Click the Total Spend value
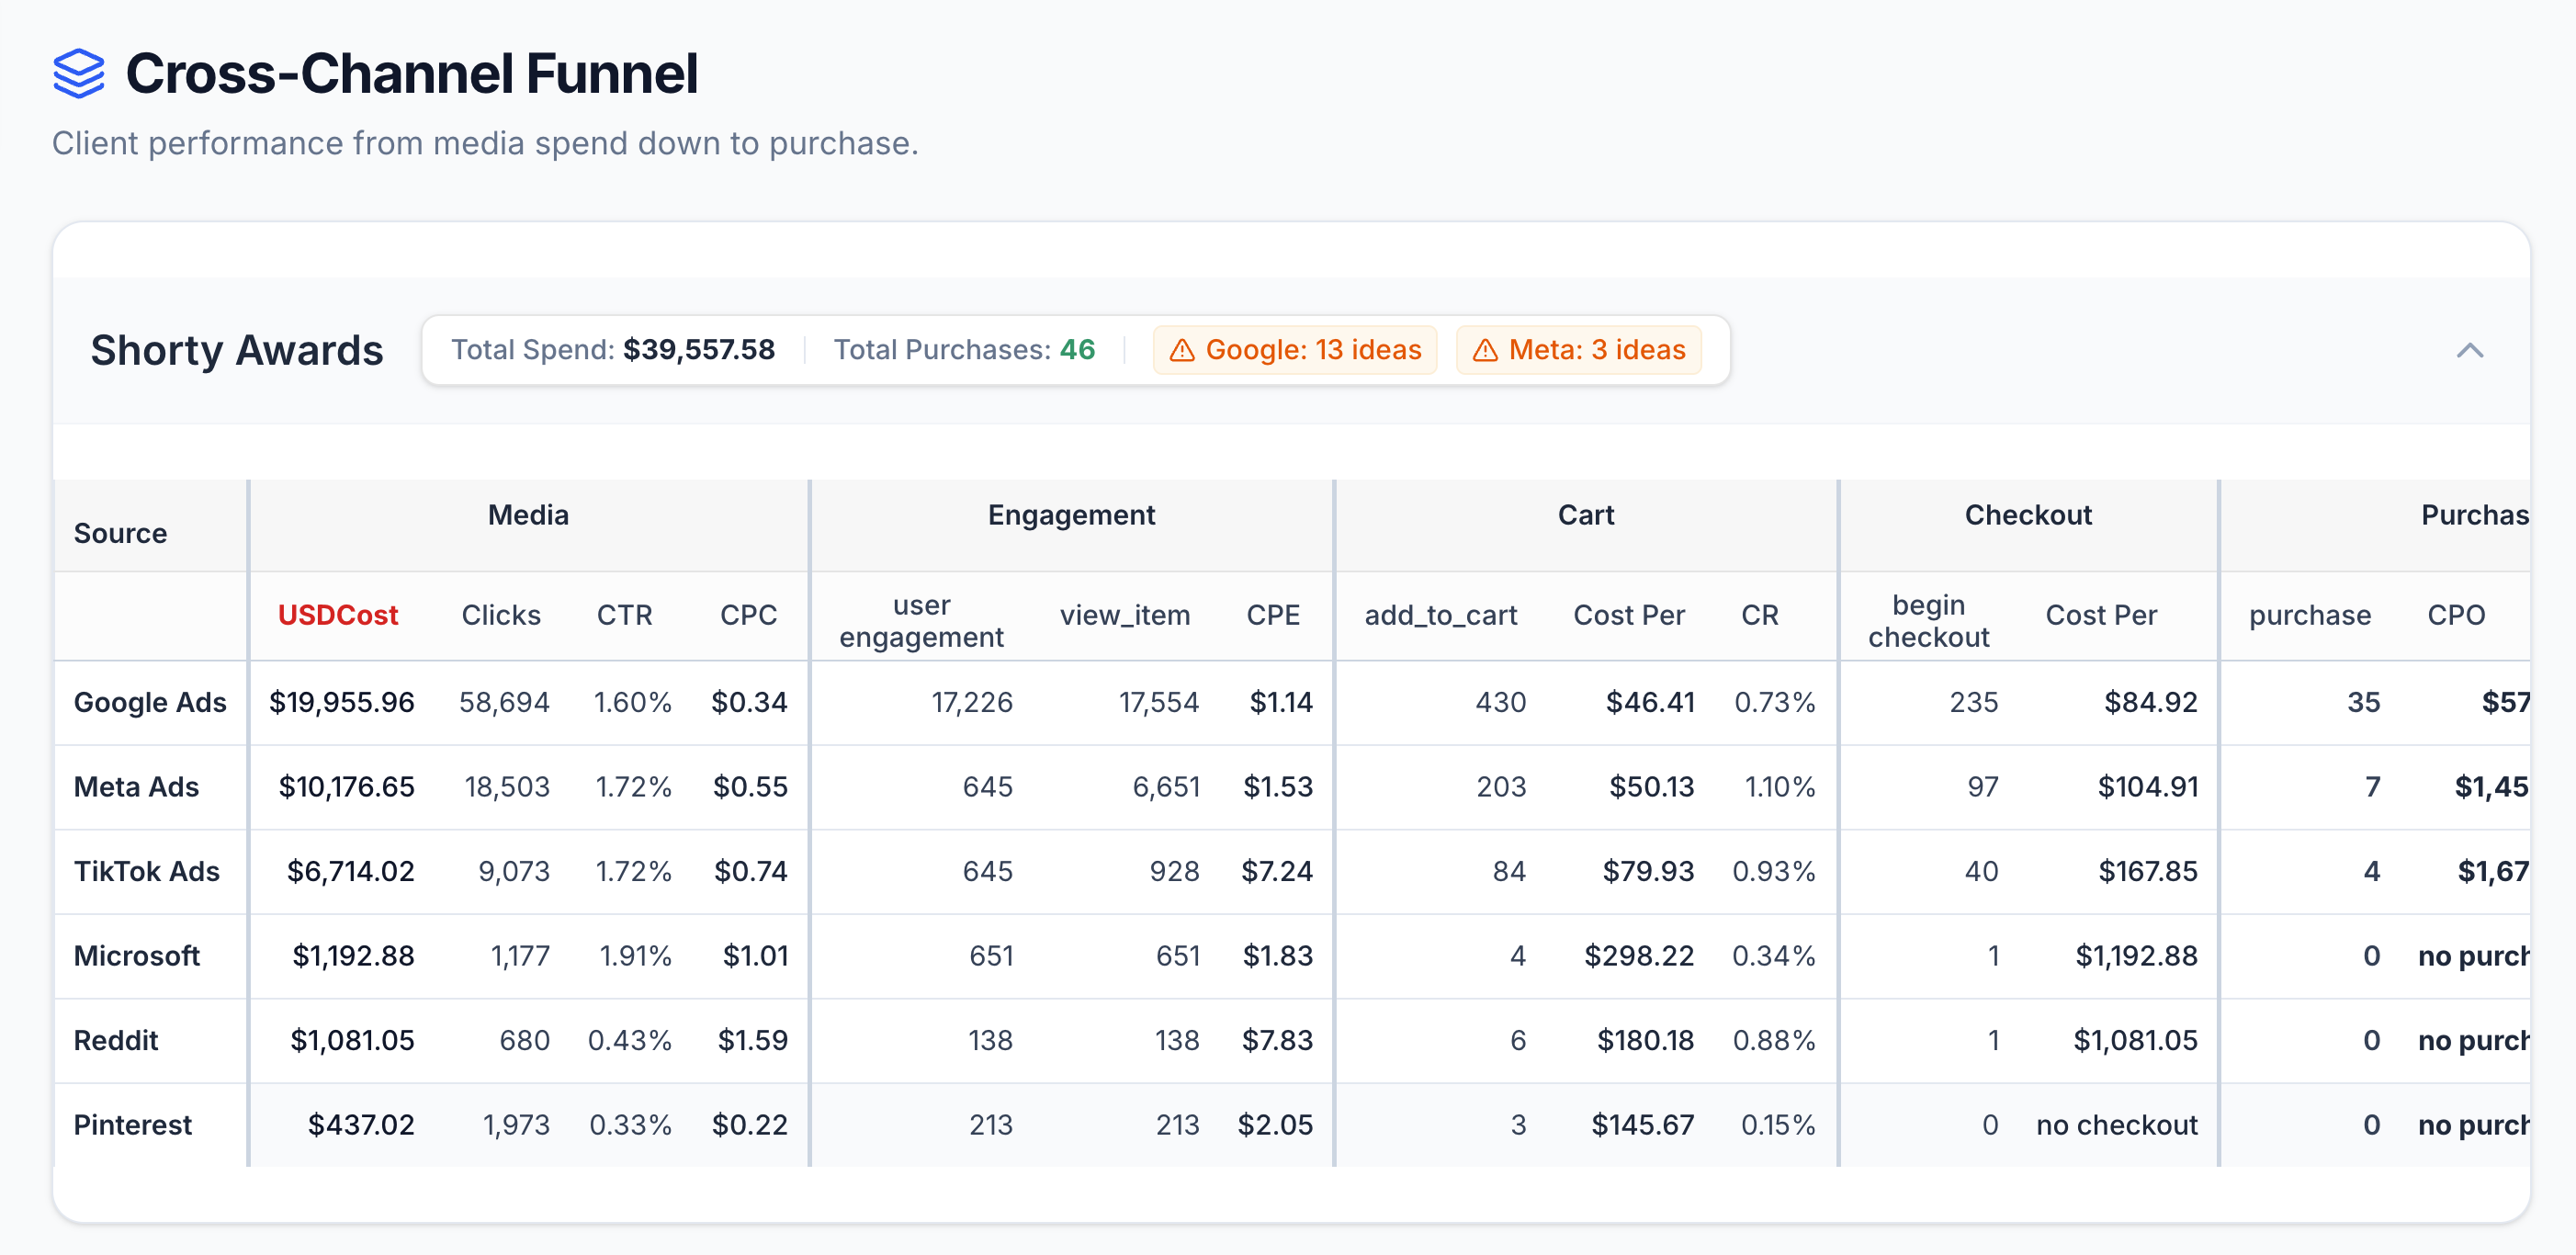The height and width of the screenshot is (1255, 2576). pyautogui.click(x=699, y=350)
